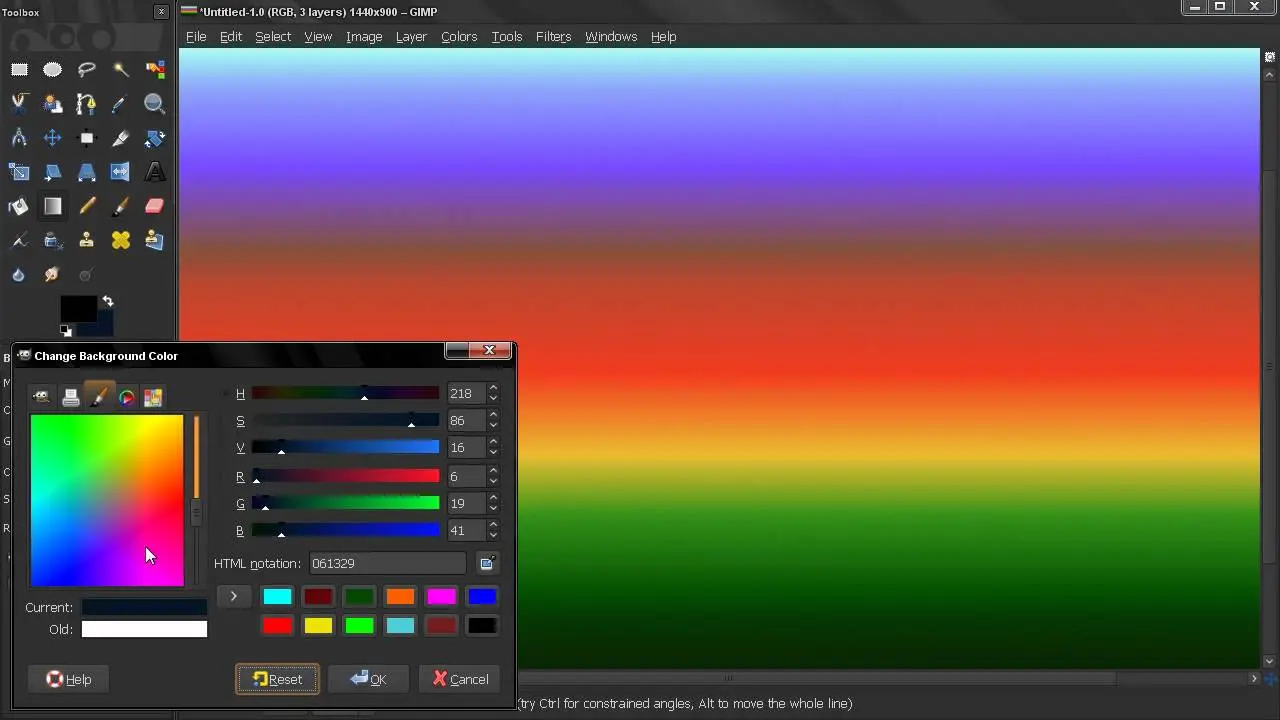
Task: Choose the Zoom magnifier tool
Action: click(x=155, y=103)
